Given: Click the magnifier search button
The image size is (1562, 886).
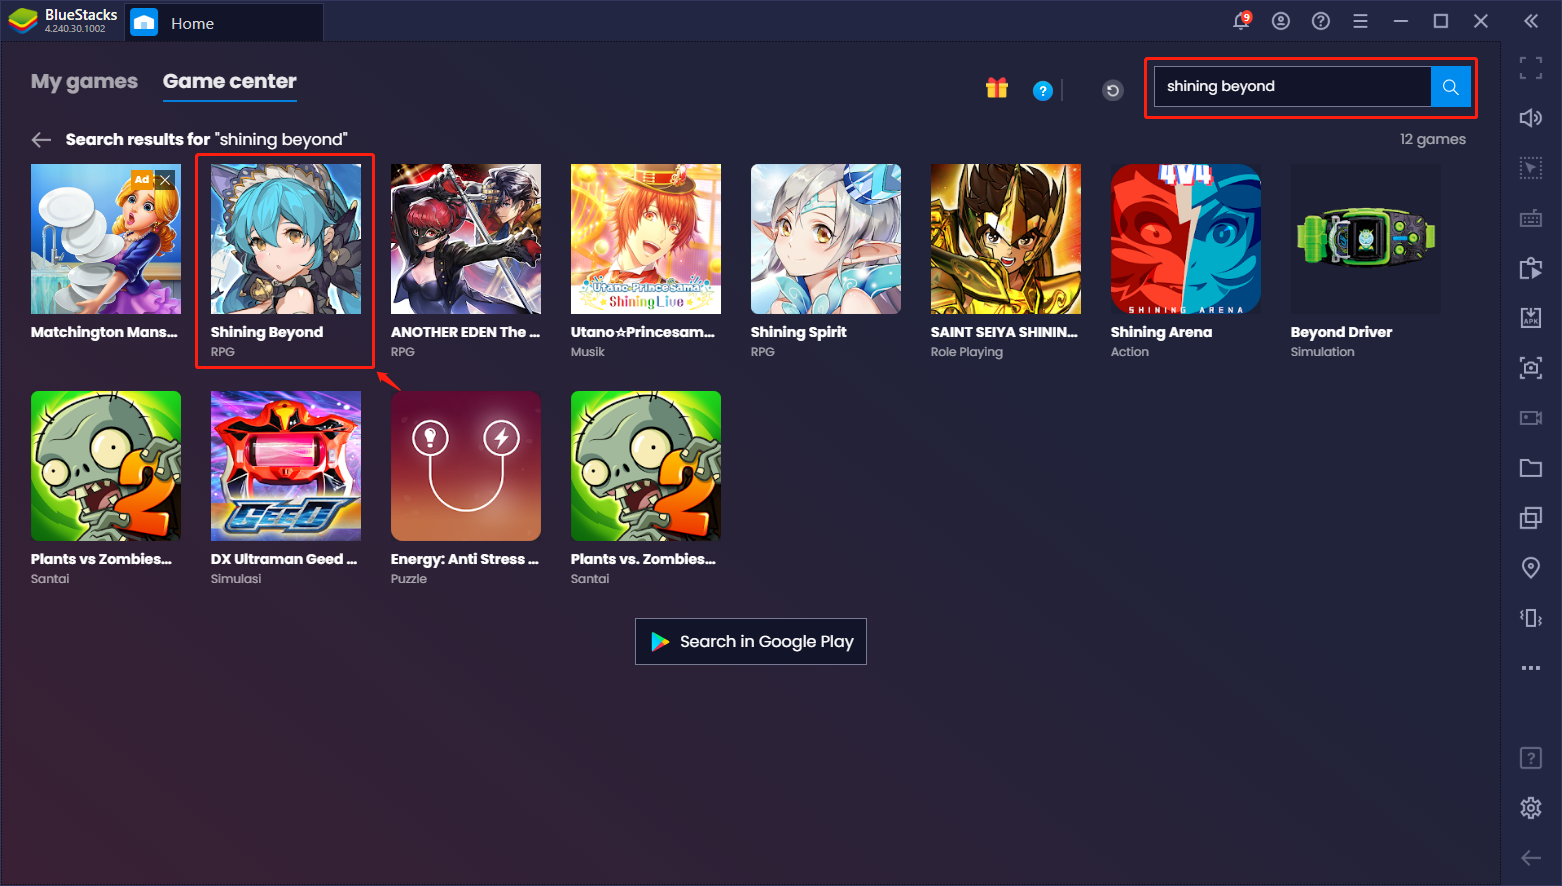Looking at the screenshot, I should 1451,87.
